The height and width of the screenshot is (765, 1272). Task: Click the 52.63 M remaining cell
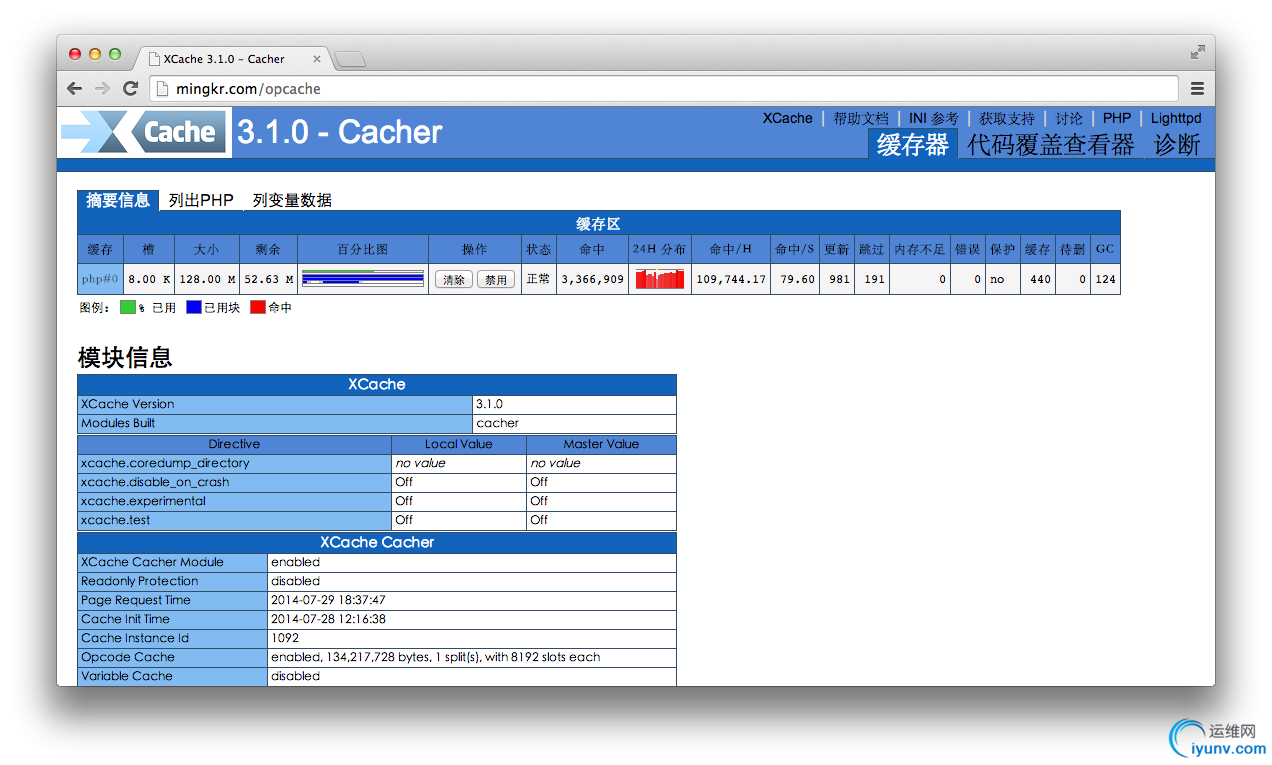268,279
